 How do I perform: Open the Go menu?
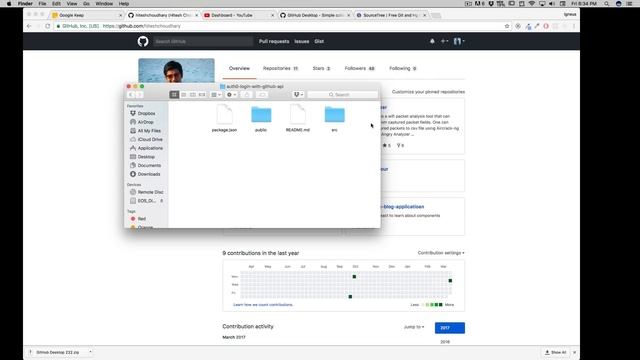[x=86, y=4]
